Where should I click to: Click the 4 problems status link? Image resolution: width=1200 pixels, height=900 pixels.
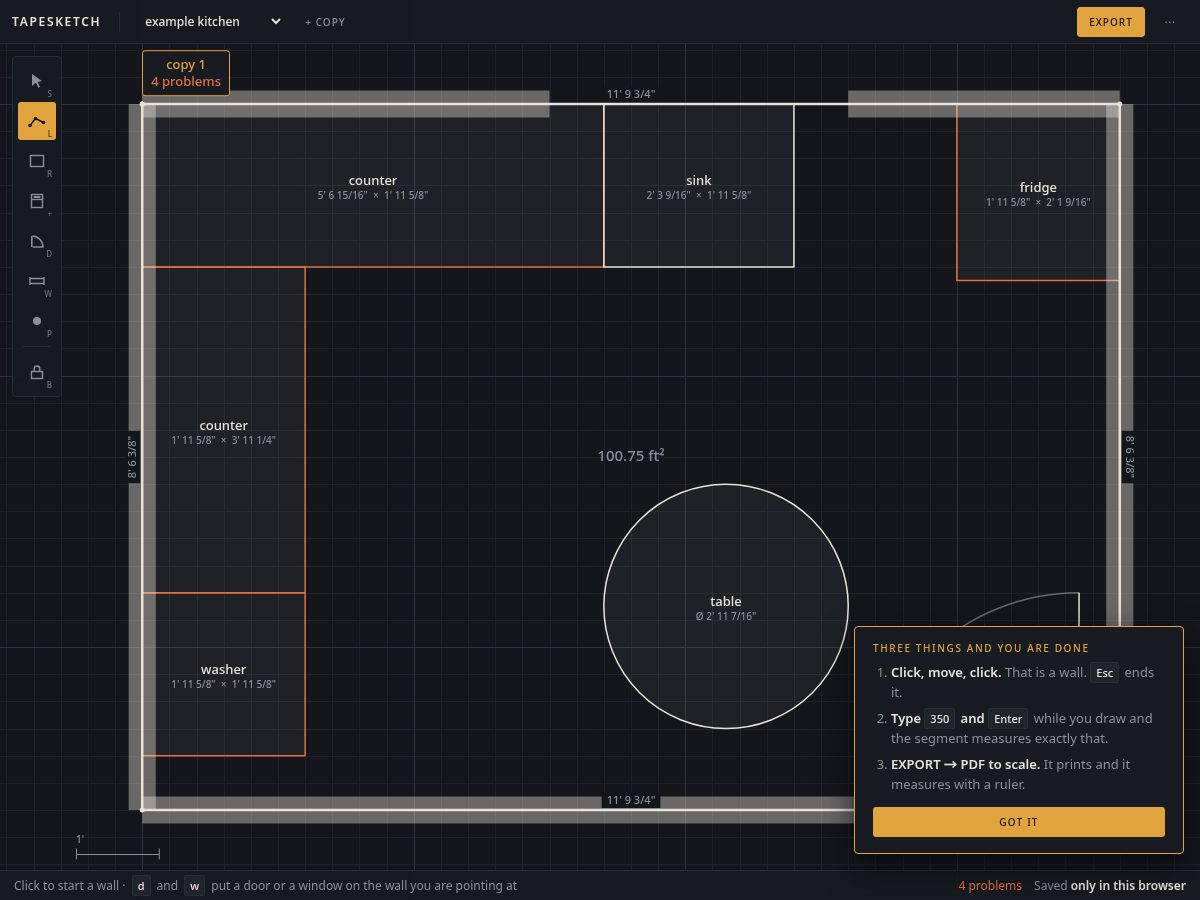[x=990, y=886]
